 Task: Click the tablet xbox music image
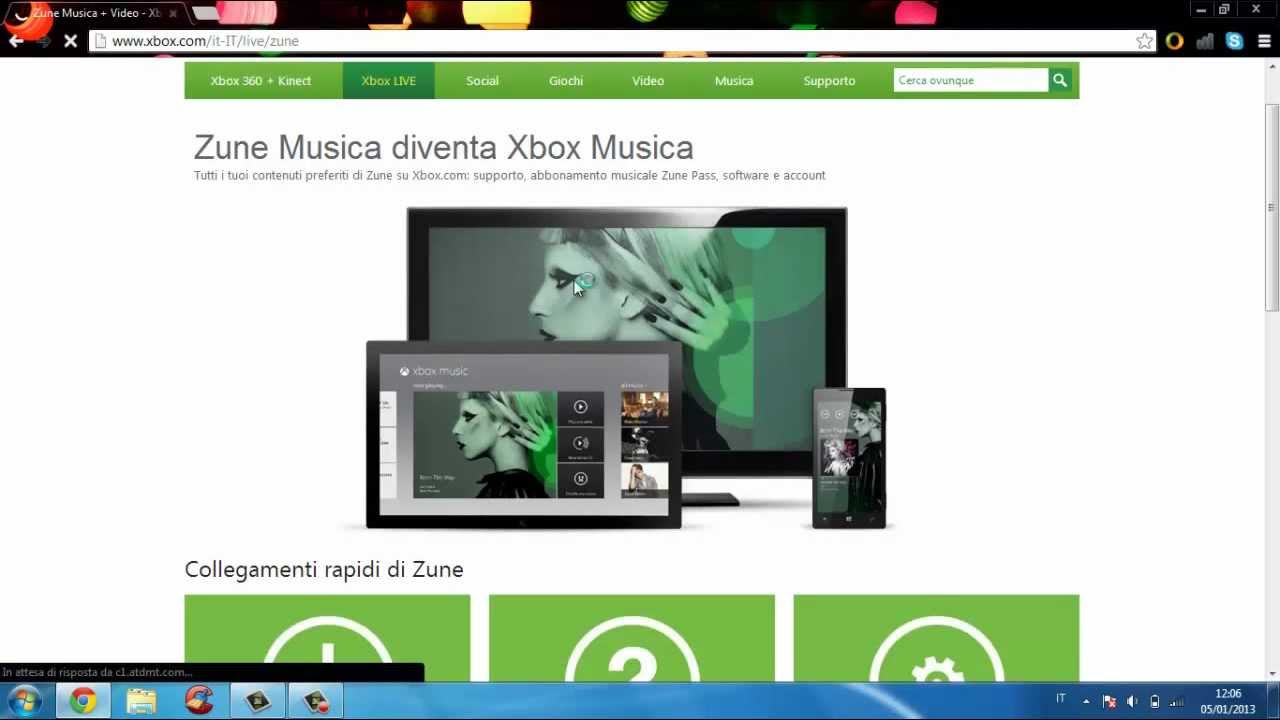click(524, 435)
